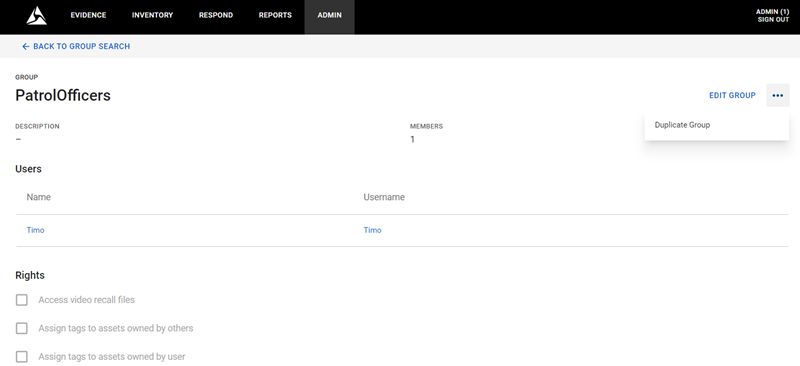Viewport: 800px width, 366px height.
Task: Click the Rights section heading
Action: [x=30, y=276]
